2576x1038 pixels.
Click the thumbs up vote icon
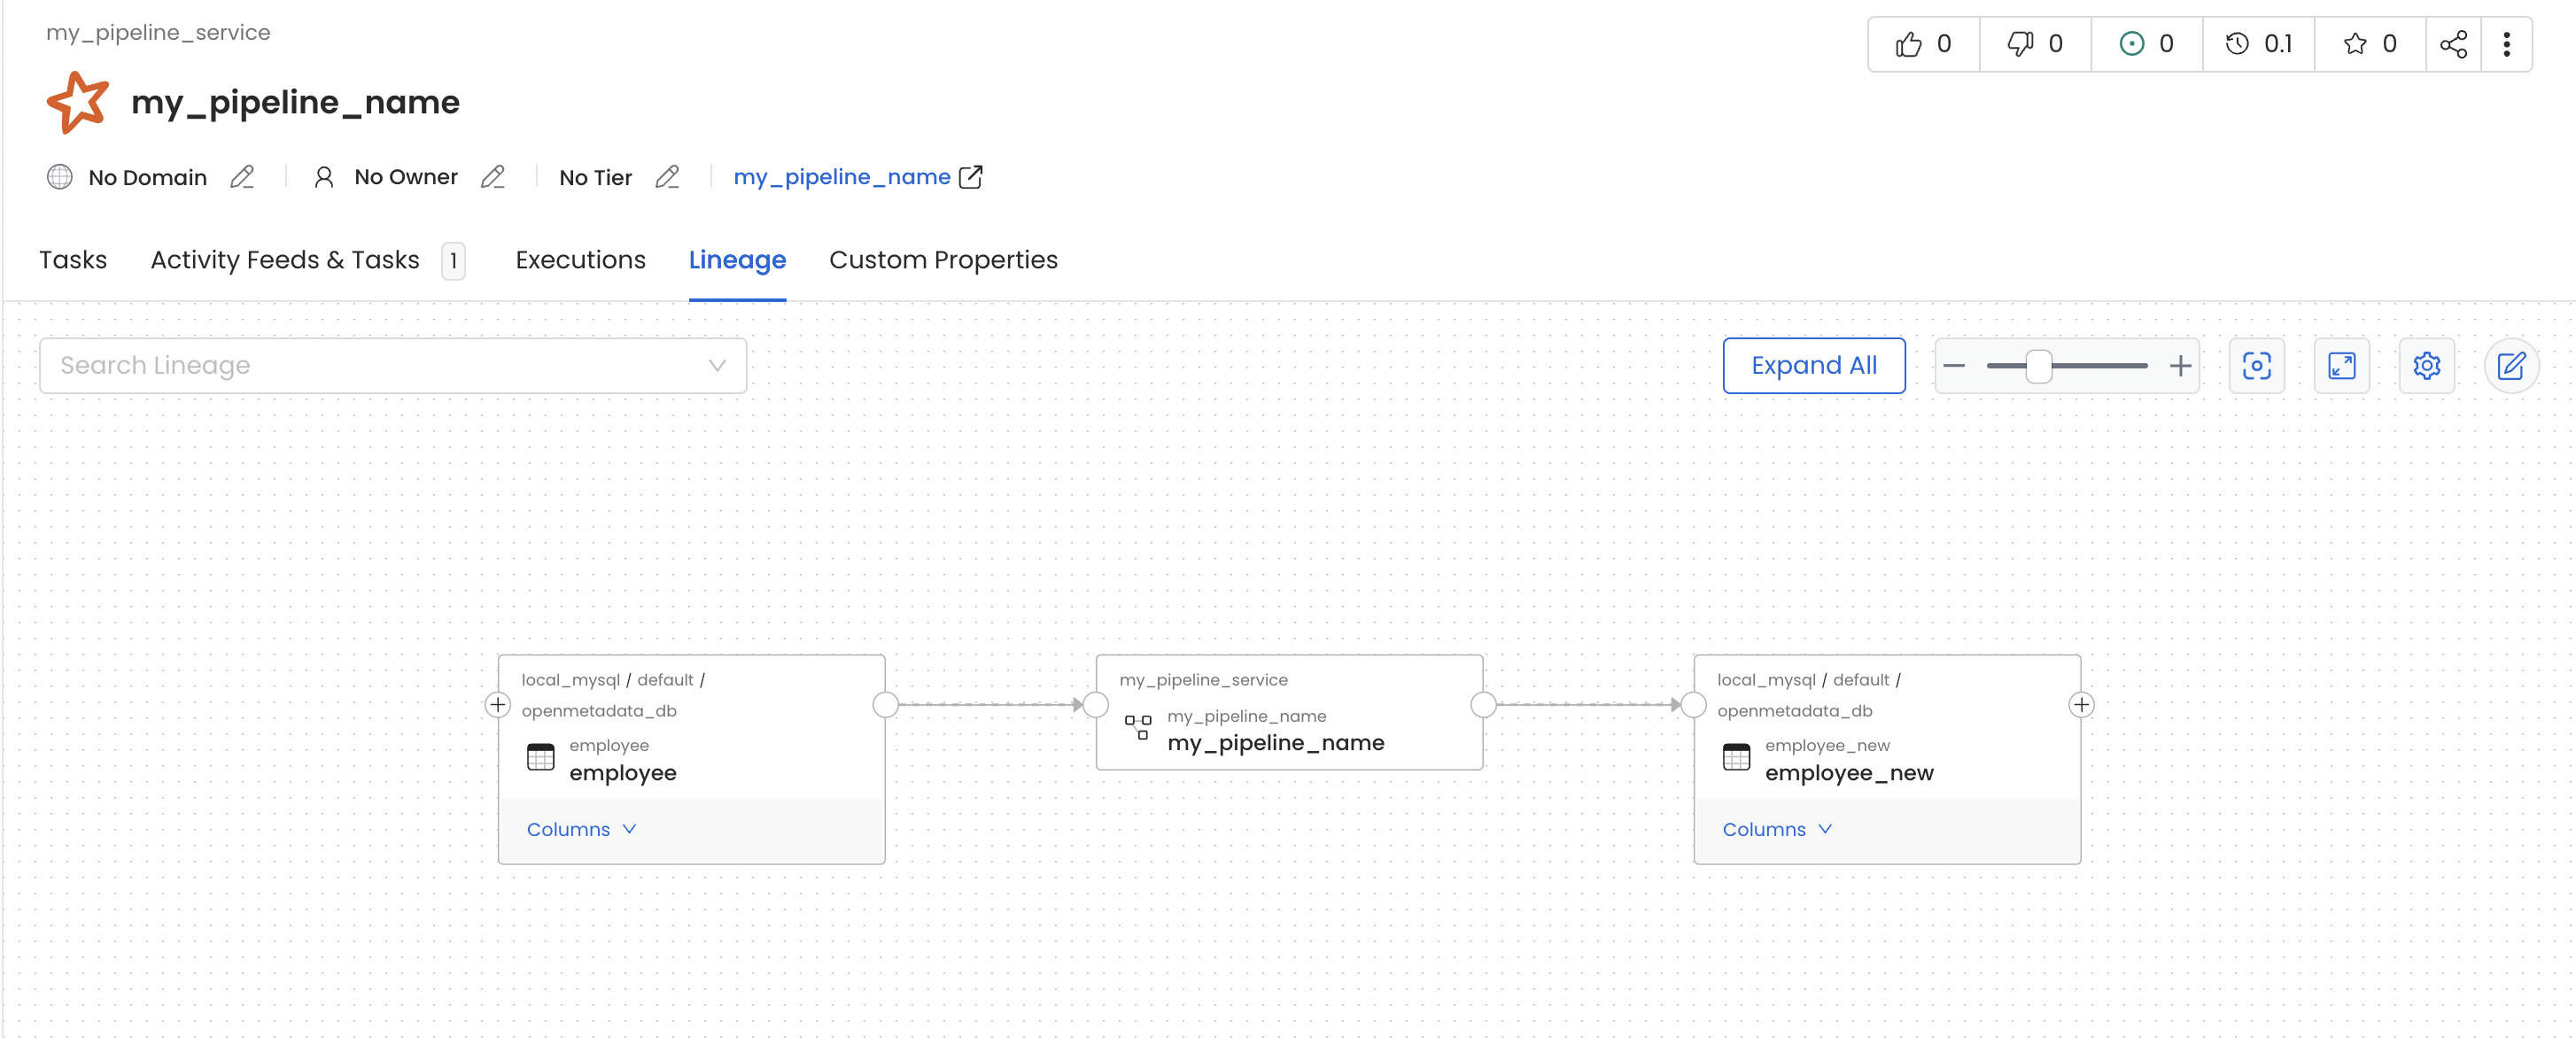click(1909, 43)
